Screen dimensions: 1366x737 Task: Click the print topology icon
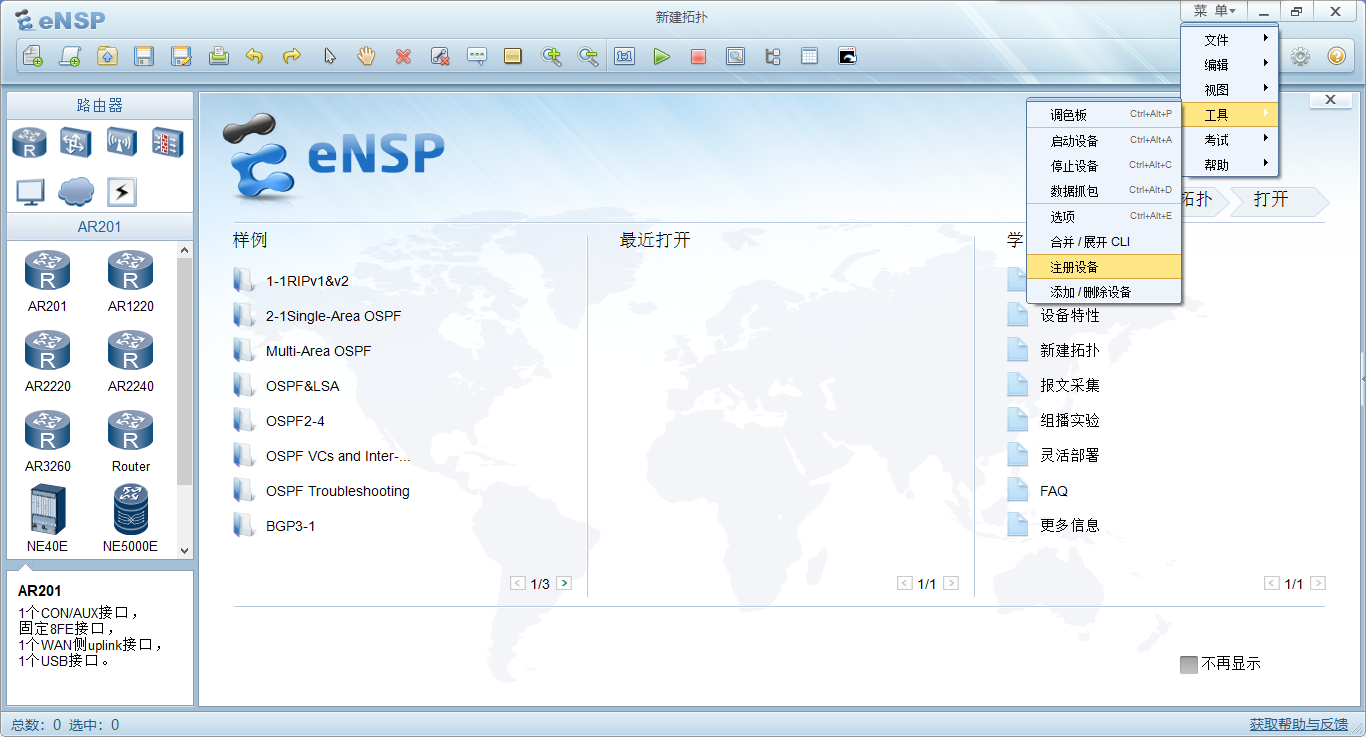click(x=218, y=57)
